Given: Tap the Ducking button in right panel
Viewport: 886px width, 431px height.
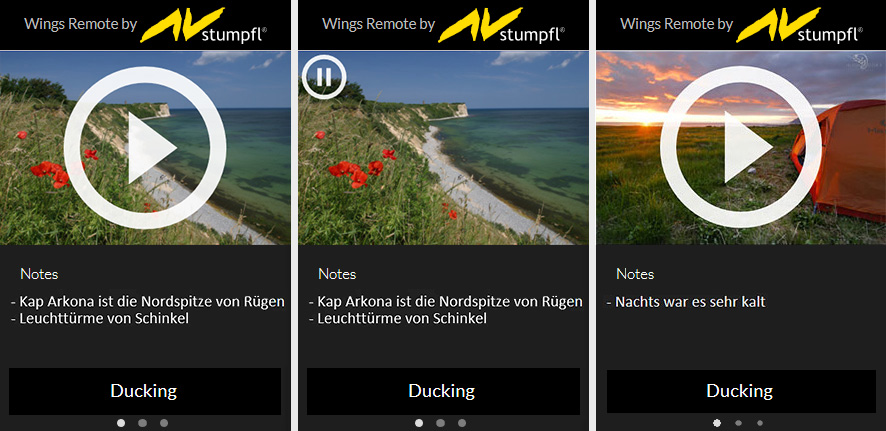Looking at the screenshot, I should (741, 391).
